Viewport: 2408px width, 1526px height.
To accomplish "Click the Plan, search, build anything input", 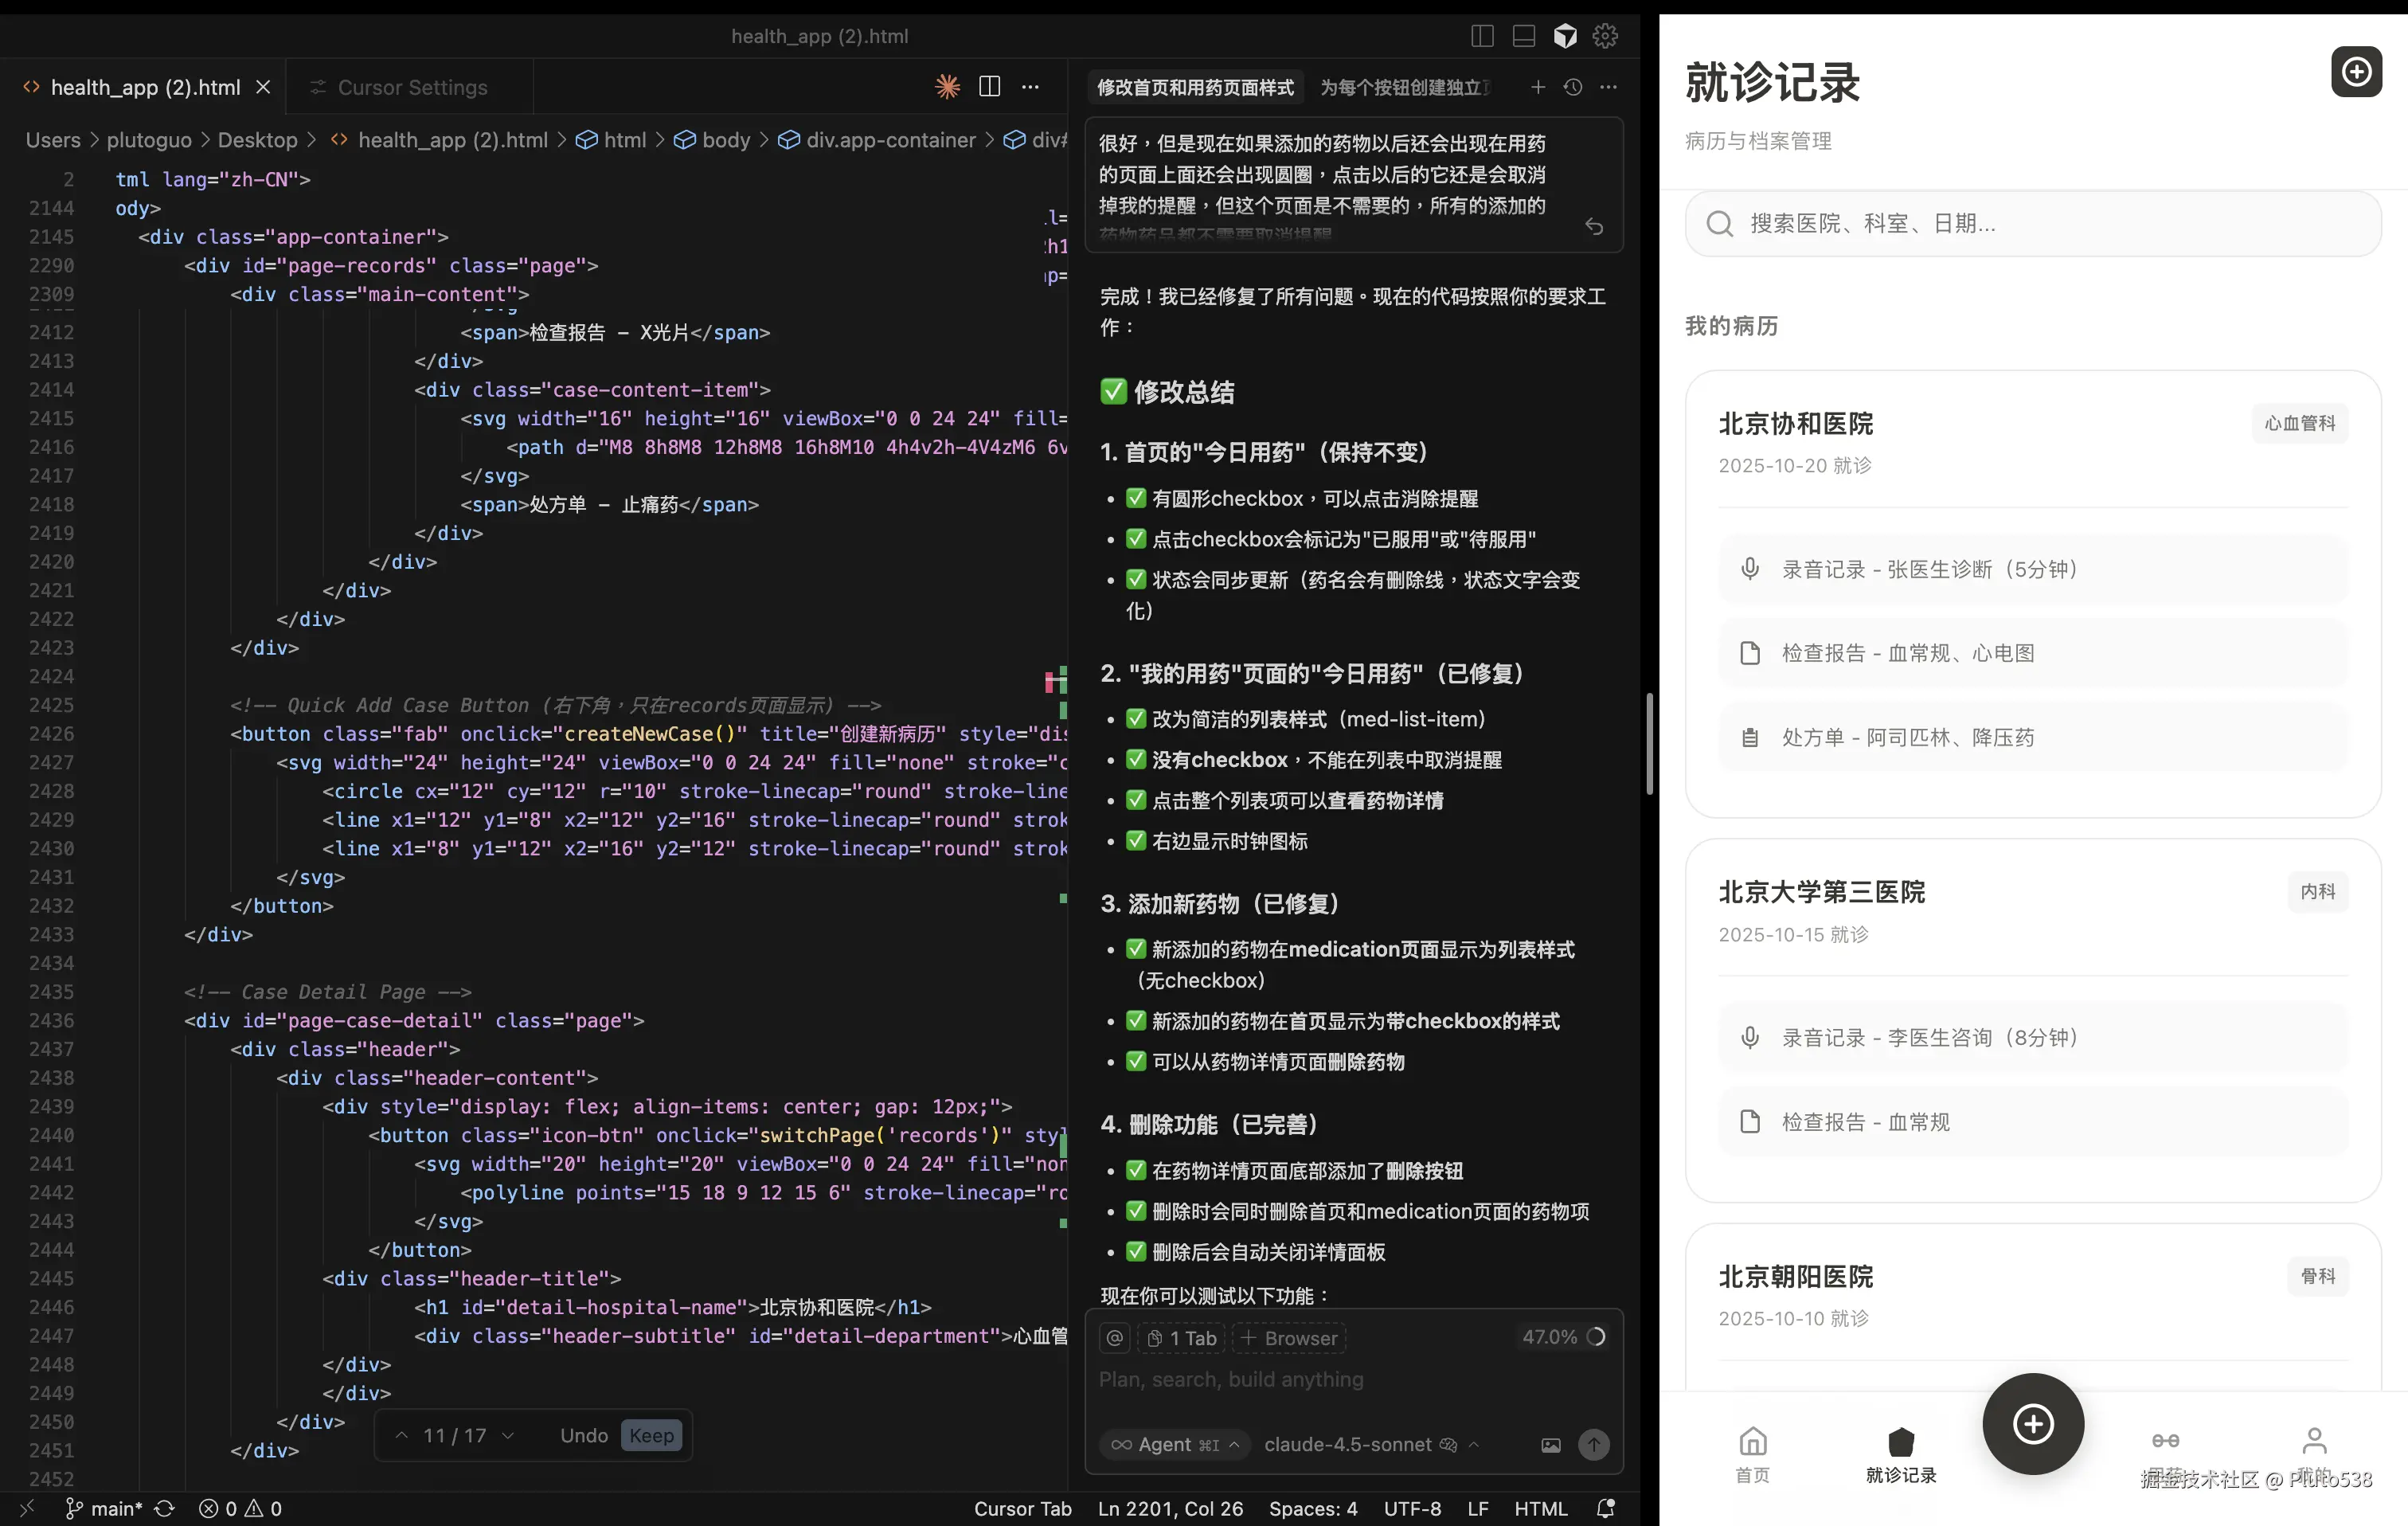I will click(x=1352, y=1379).
